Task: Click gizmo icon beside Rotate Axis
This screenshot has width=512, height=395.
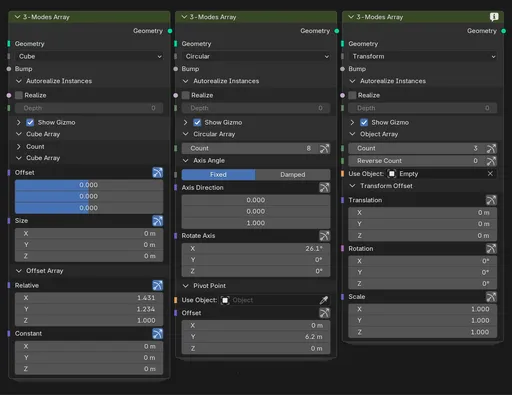Action: tap(324, 236)
